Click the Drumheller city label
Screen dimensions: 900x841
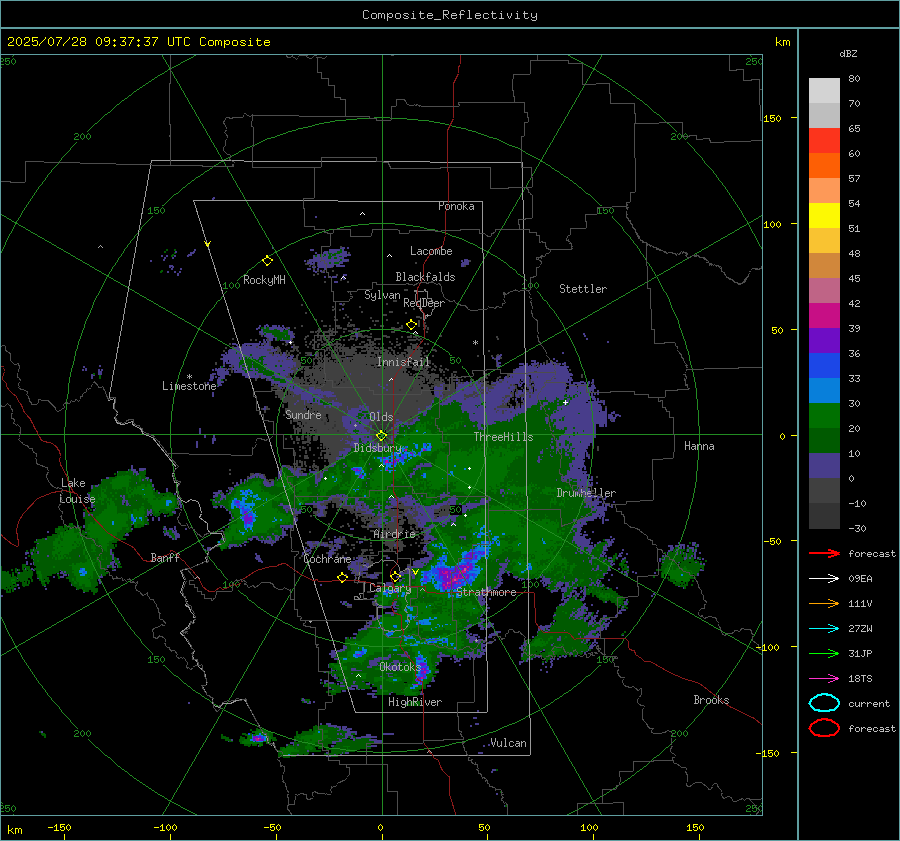[x=586, y=493]
